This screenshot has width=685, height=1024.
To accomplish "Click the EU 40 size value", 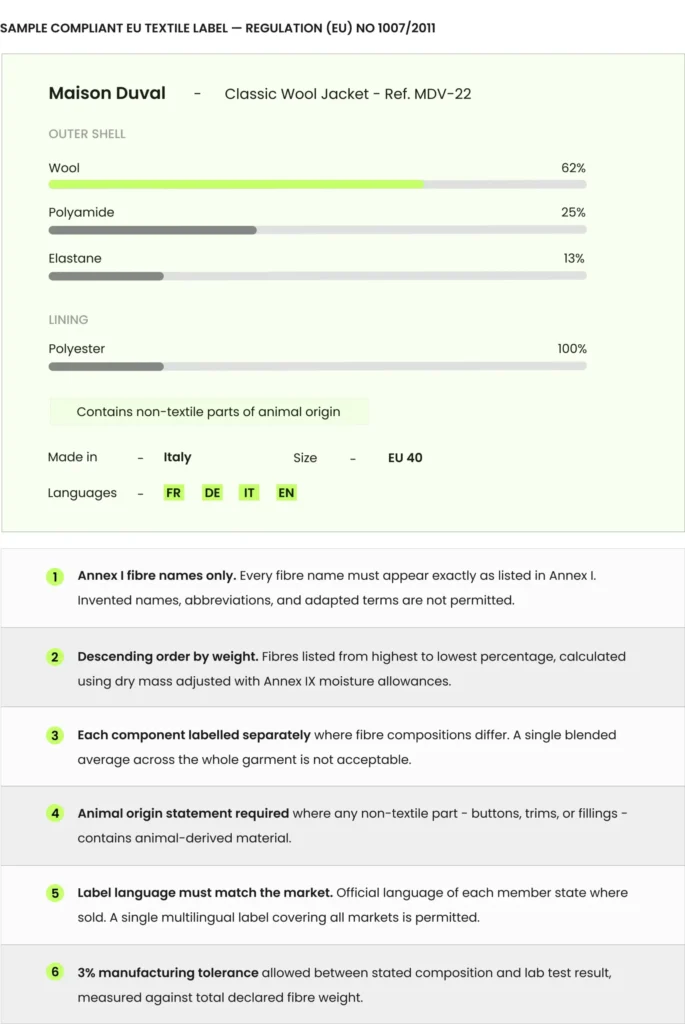I will pyautogui.click(x=405, y=458).
